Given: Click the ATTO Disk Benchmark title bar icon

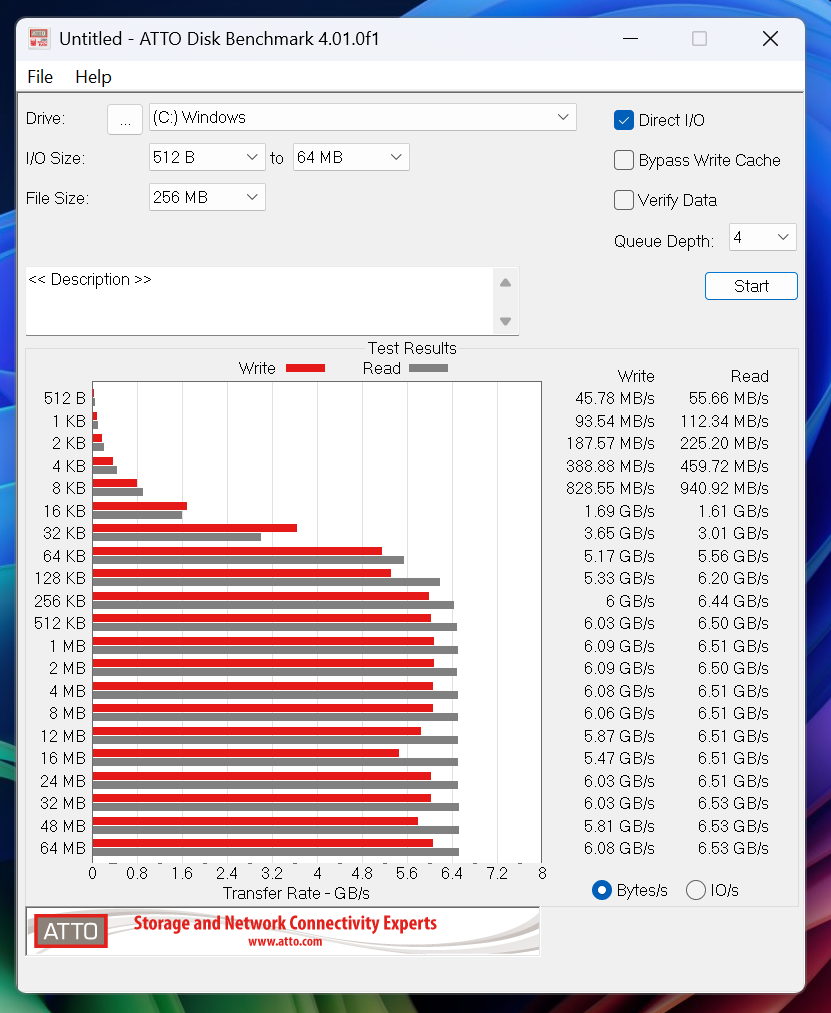Looking at the screenshot, I should (39, 39).
